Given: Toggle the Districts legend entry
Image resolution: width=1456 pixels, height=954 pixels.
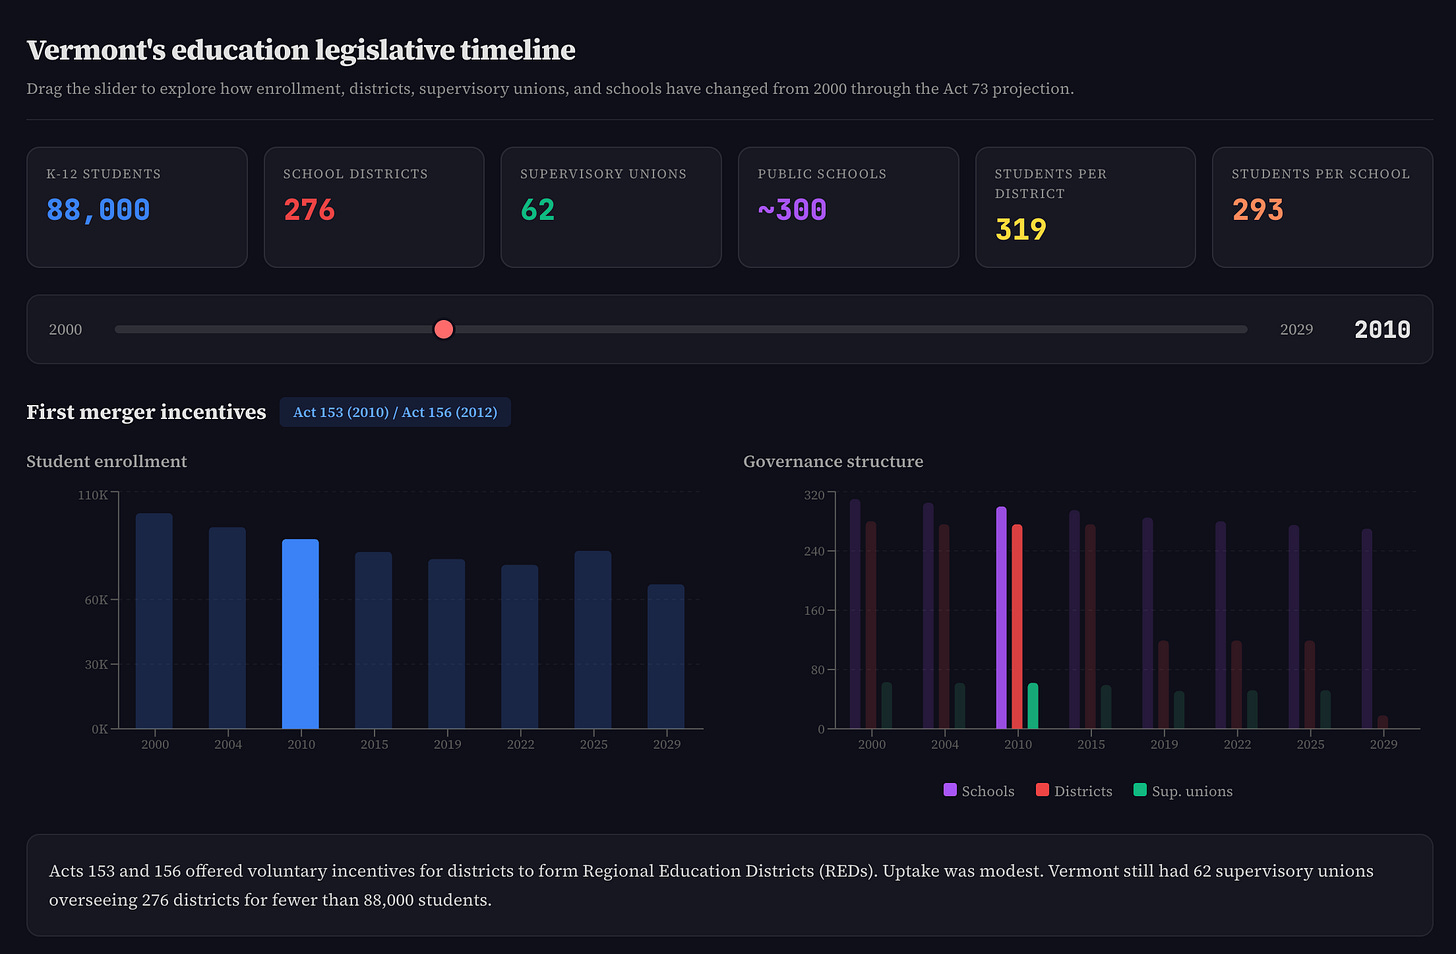Looking at the screenshot, I should click(x=1073, y=791).
